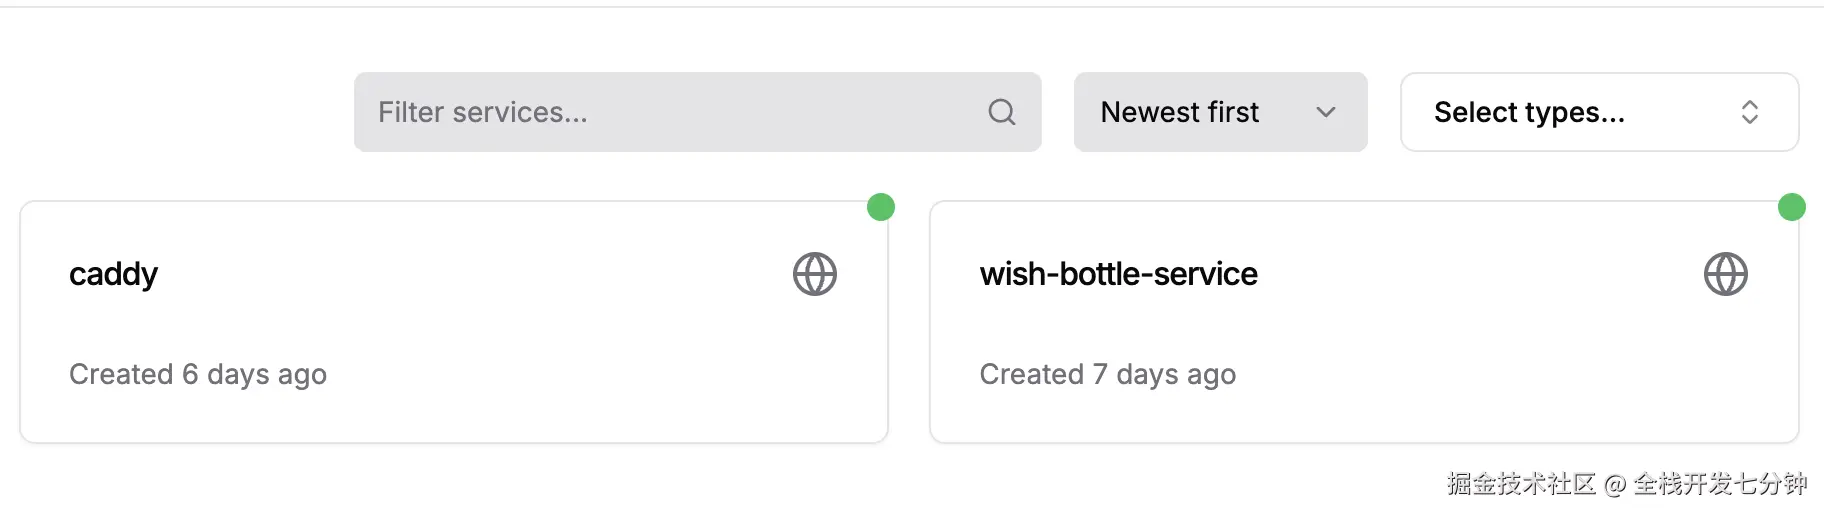The image size is (1824, 514).
Task: Click the "Created 7 days ago" label
Action: point(1108,374)
